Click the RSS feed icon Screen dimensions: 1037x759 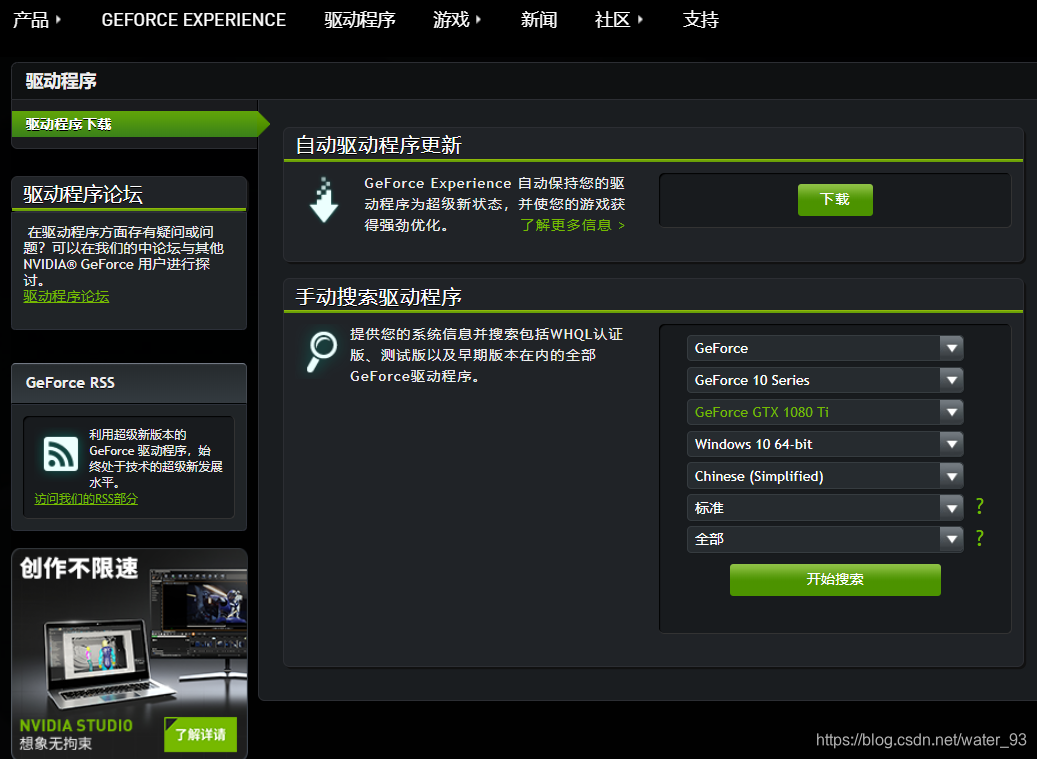pos(61,454)
